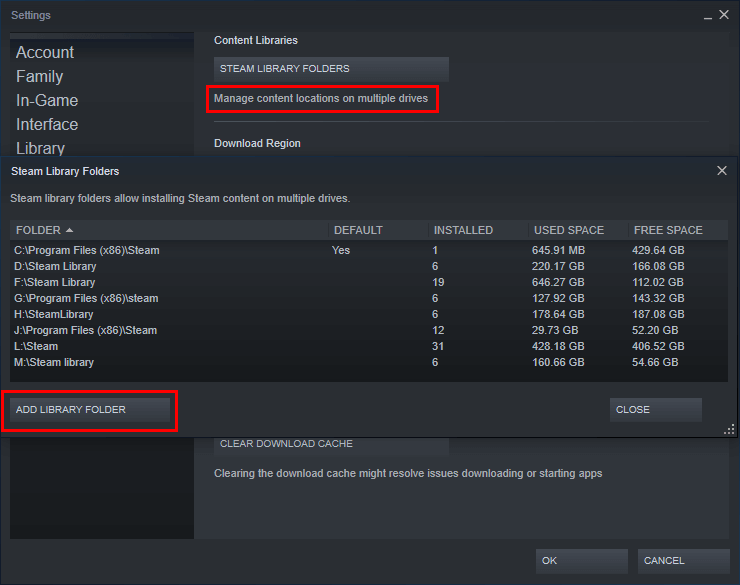
Task: Close the Steam Library Folders dialog with X
Action: (x=722, y=171)
